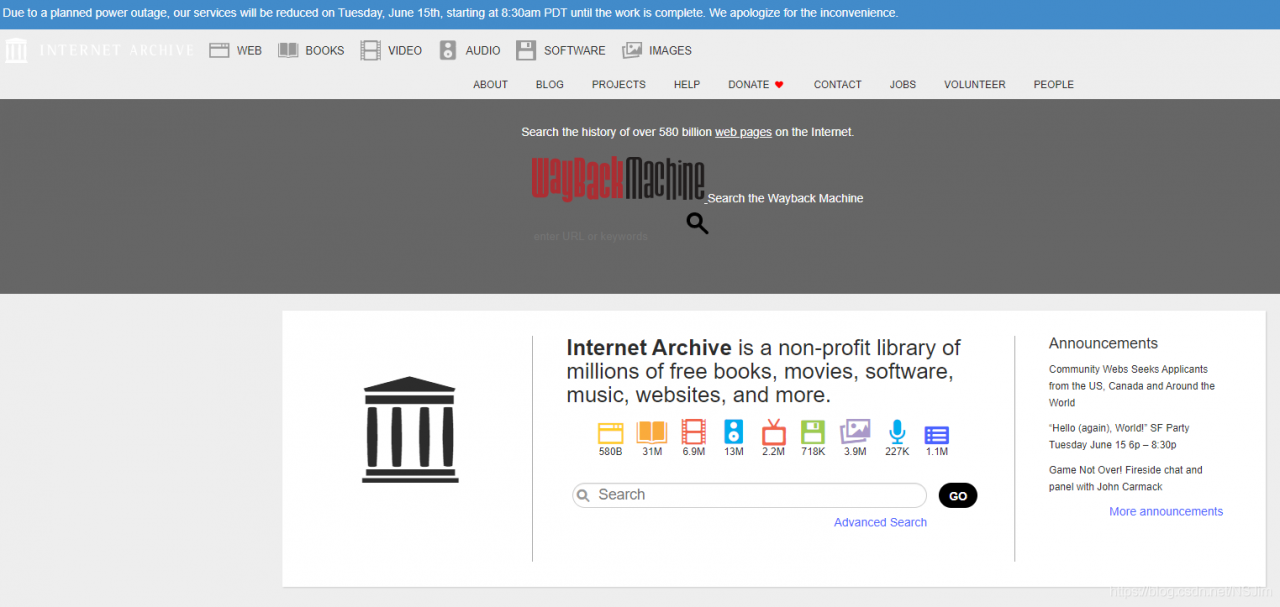Click the Wayback magnifying glass search icon
Screen dimensions: 1280x607
(697, 224)
